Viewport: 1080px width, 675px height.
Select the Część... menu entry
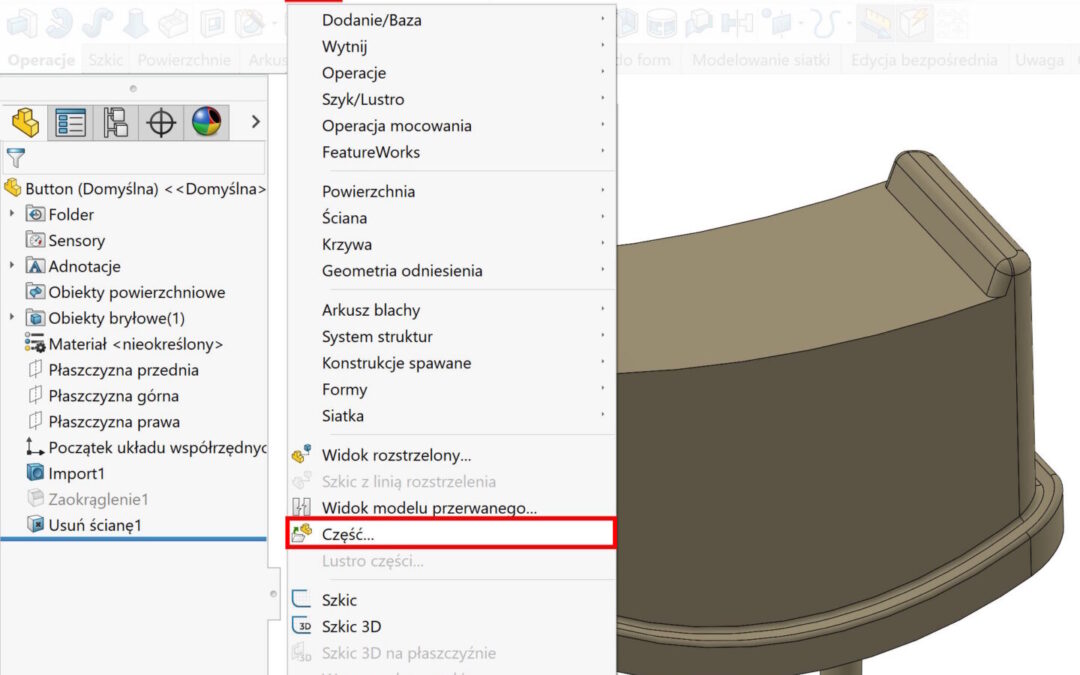[x=348, y=534]
